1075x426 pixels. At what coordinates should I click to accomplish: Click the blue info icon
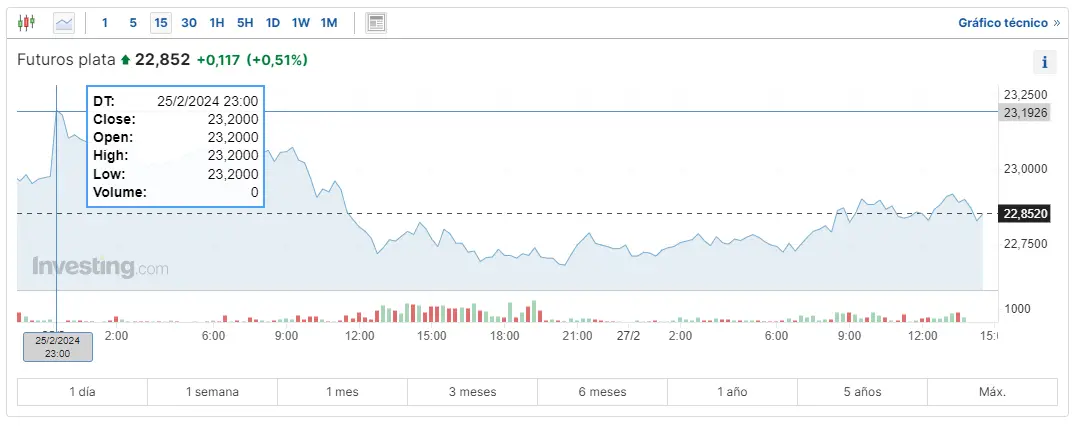[x=1044, y=62]
